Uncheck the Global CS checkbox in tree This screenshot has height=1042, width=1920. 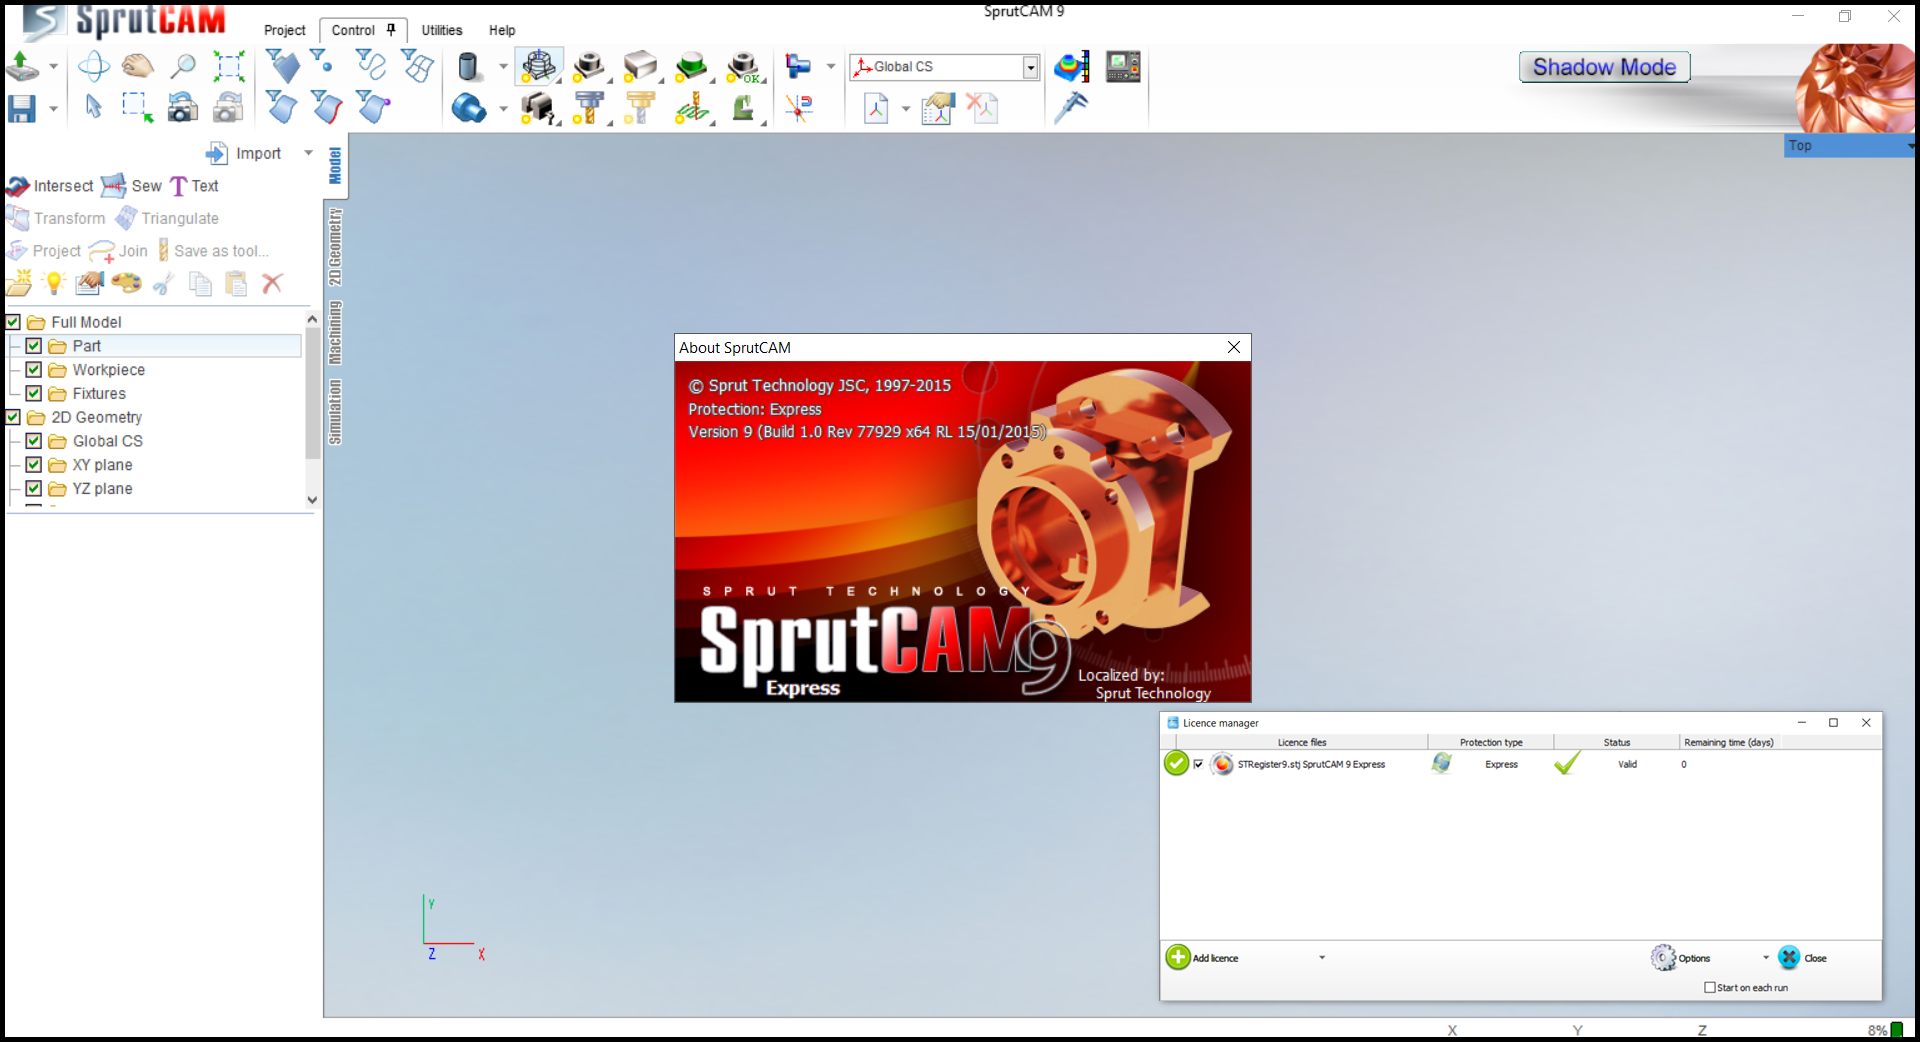pos(34,441)
